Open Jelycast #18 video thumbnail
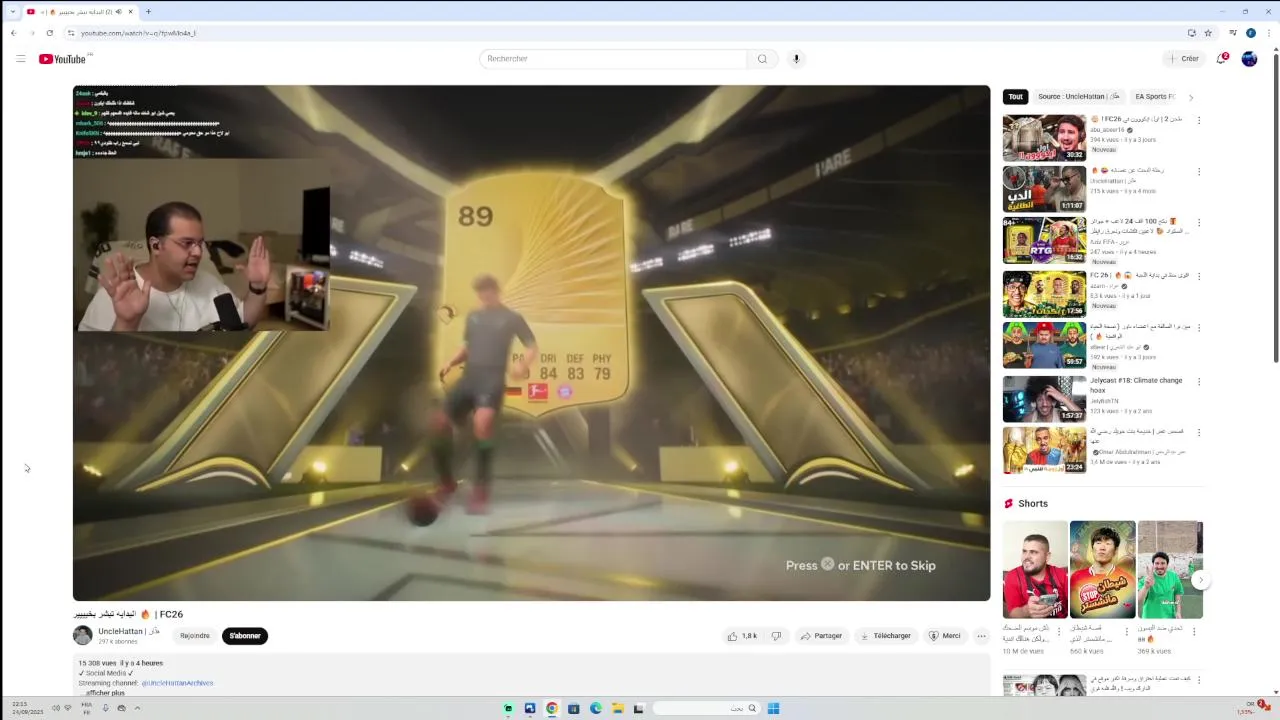This screenshot has height=720, width=1280. pos(1044,399)
